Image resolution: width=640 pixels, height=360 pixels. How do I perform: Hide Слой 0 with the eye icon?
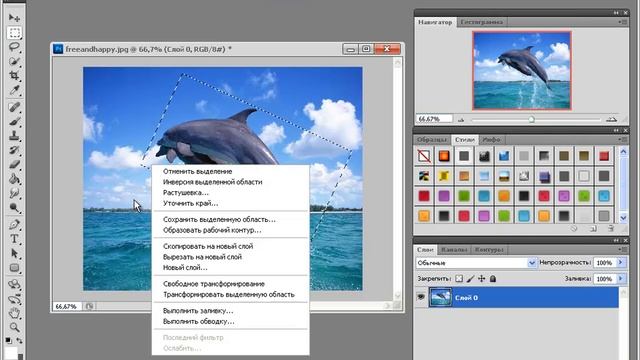click(421, 297)
